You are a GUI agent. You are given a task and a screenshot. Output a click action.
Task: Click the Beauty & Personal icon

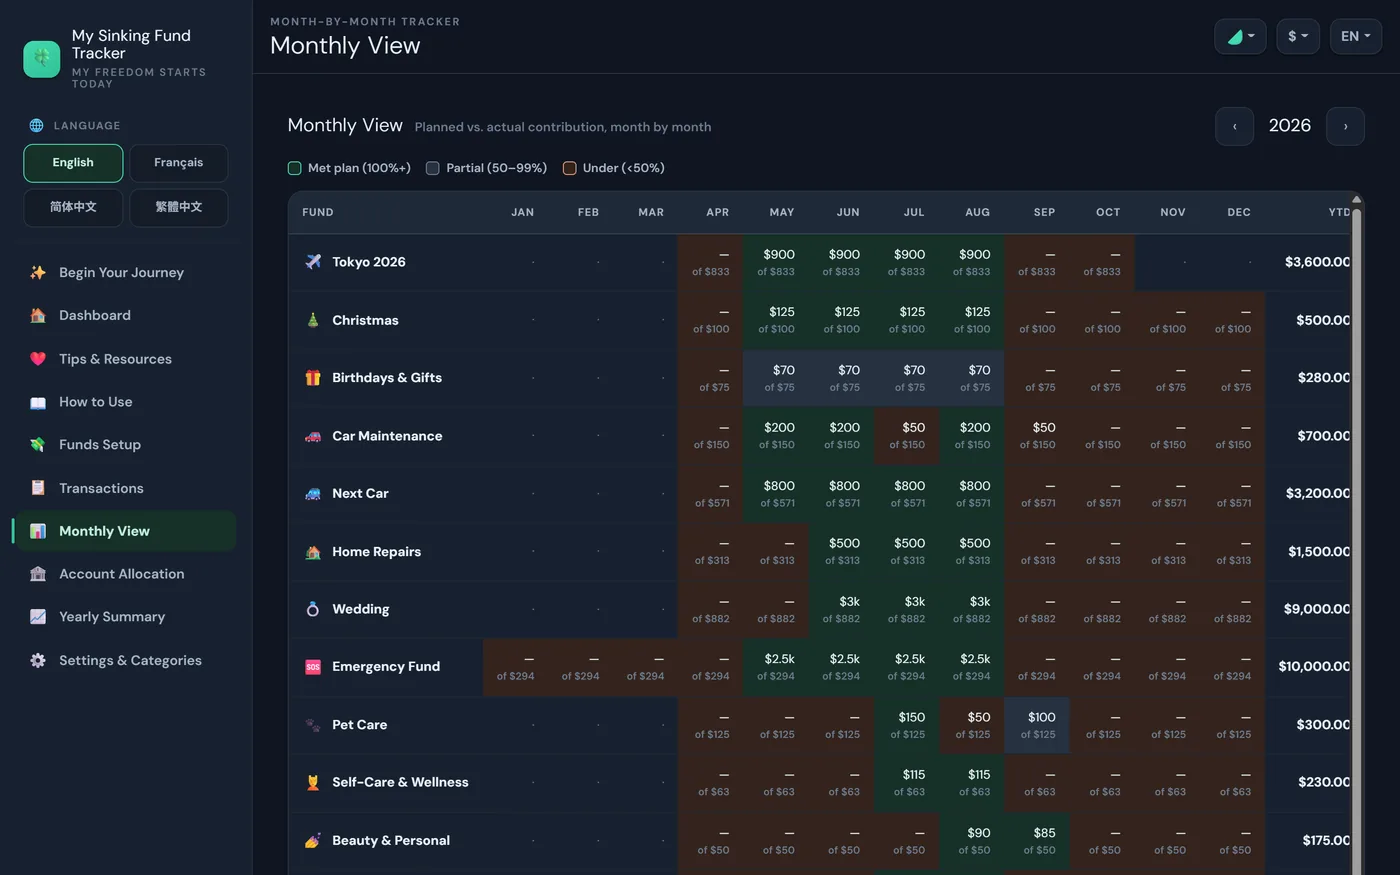pyautogui.click(x=313, y=840)
